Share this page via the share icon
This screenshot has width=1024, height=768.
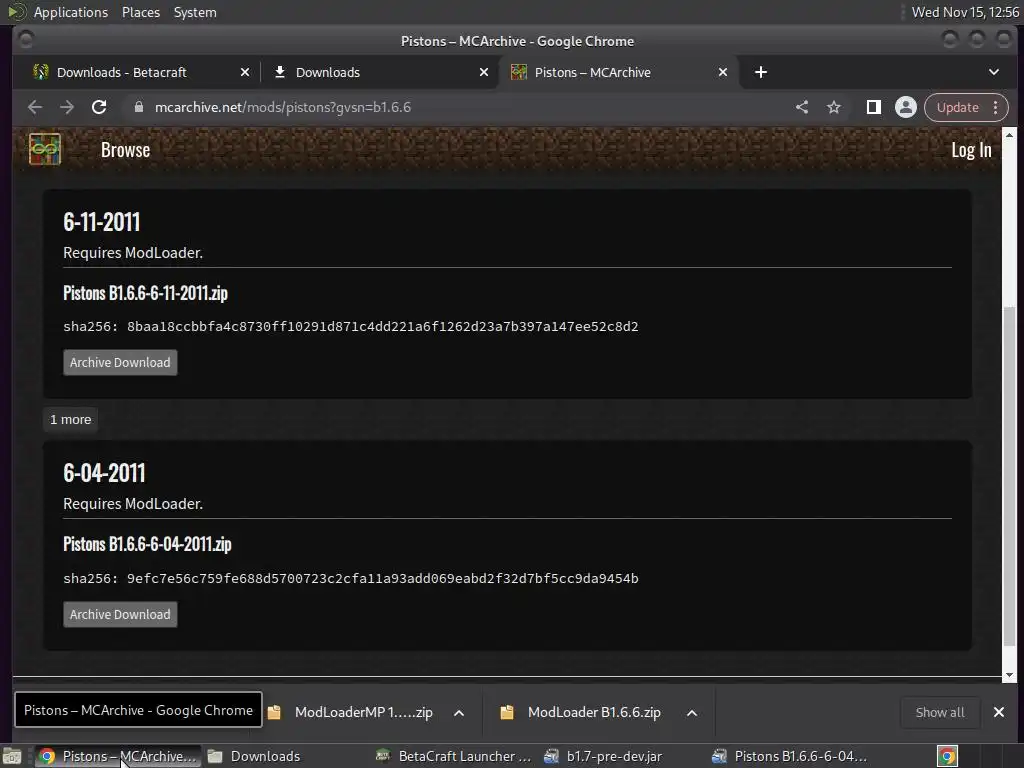pos(802,107)
